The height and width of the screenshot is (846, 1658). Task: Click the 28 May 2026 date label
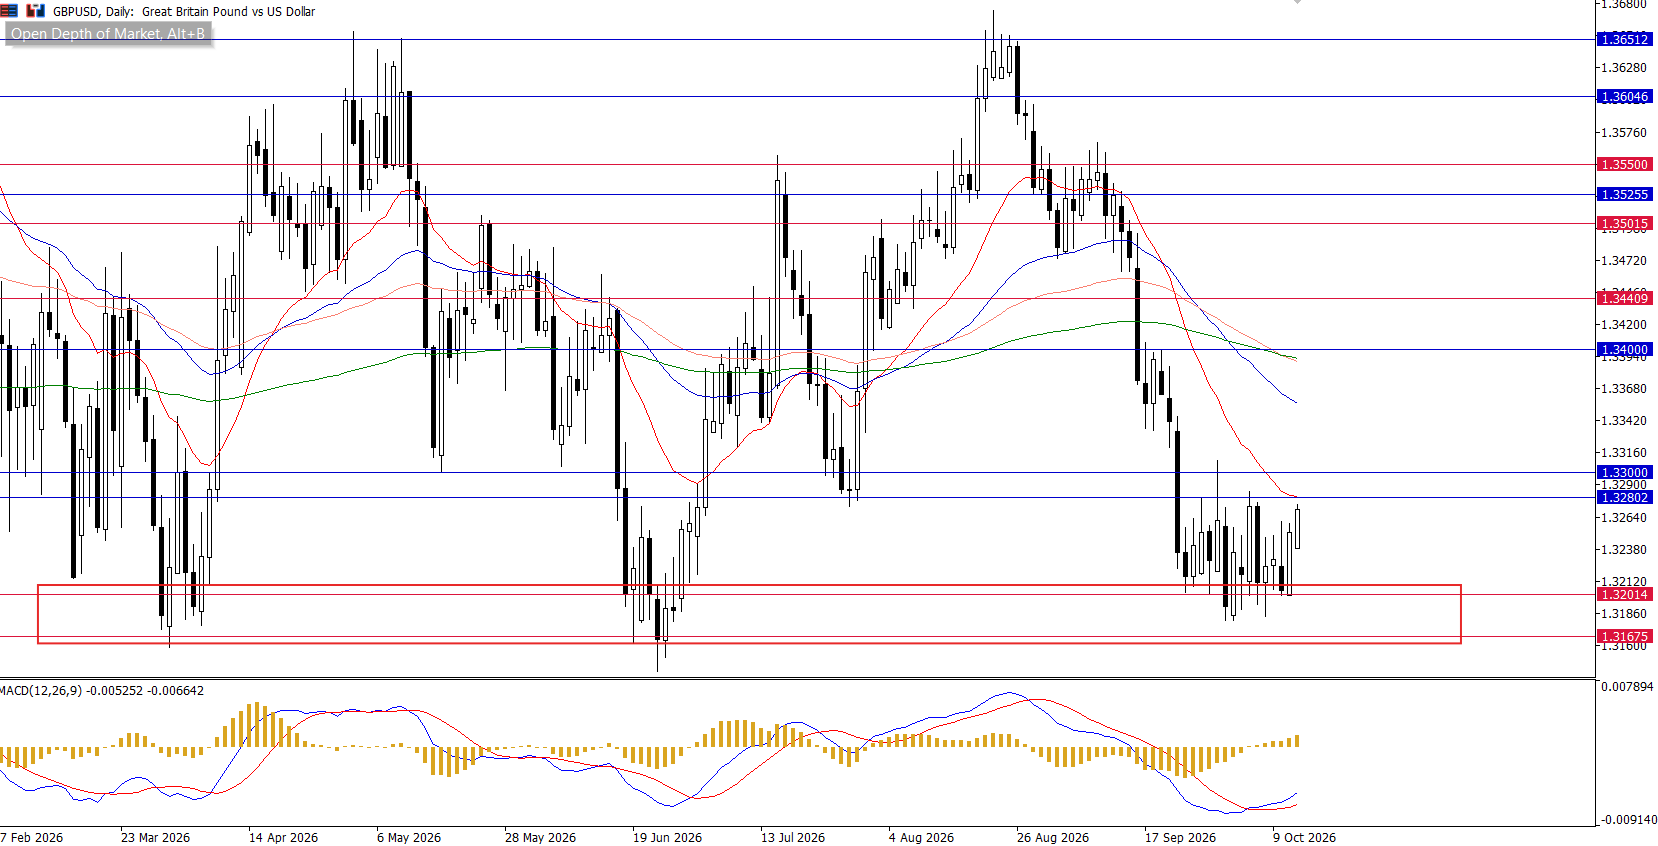(x=540, y=838)
